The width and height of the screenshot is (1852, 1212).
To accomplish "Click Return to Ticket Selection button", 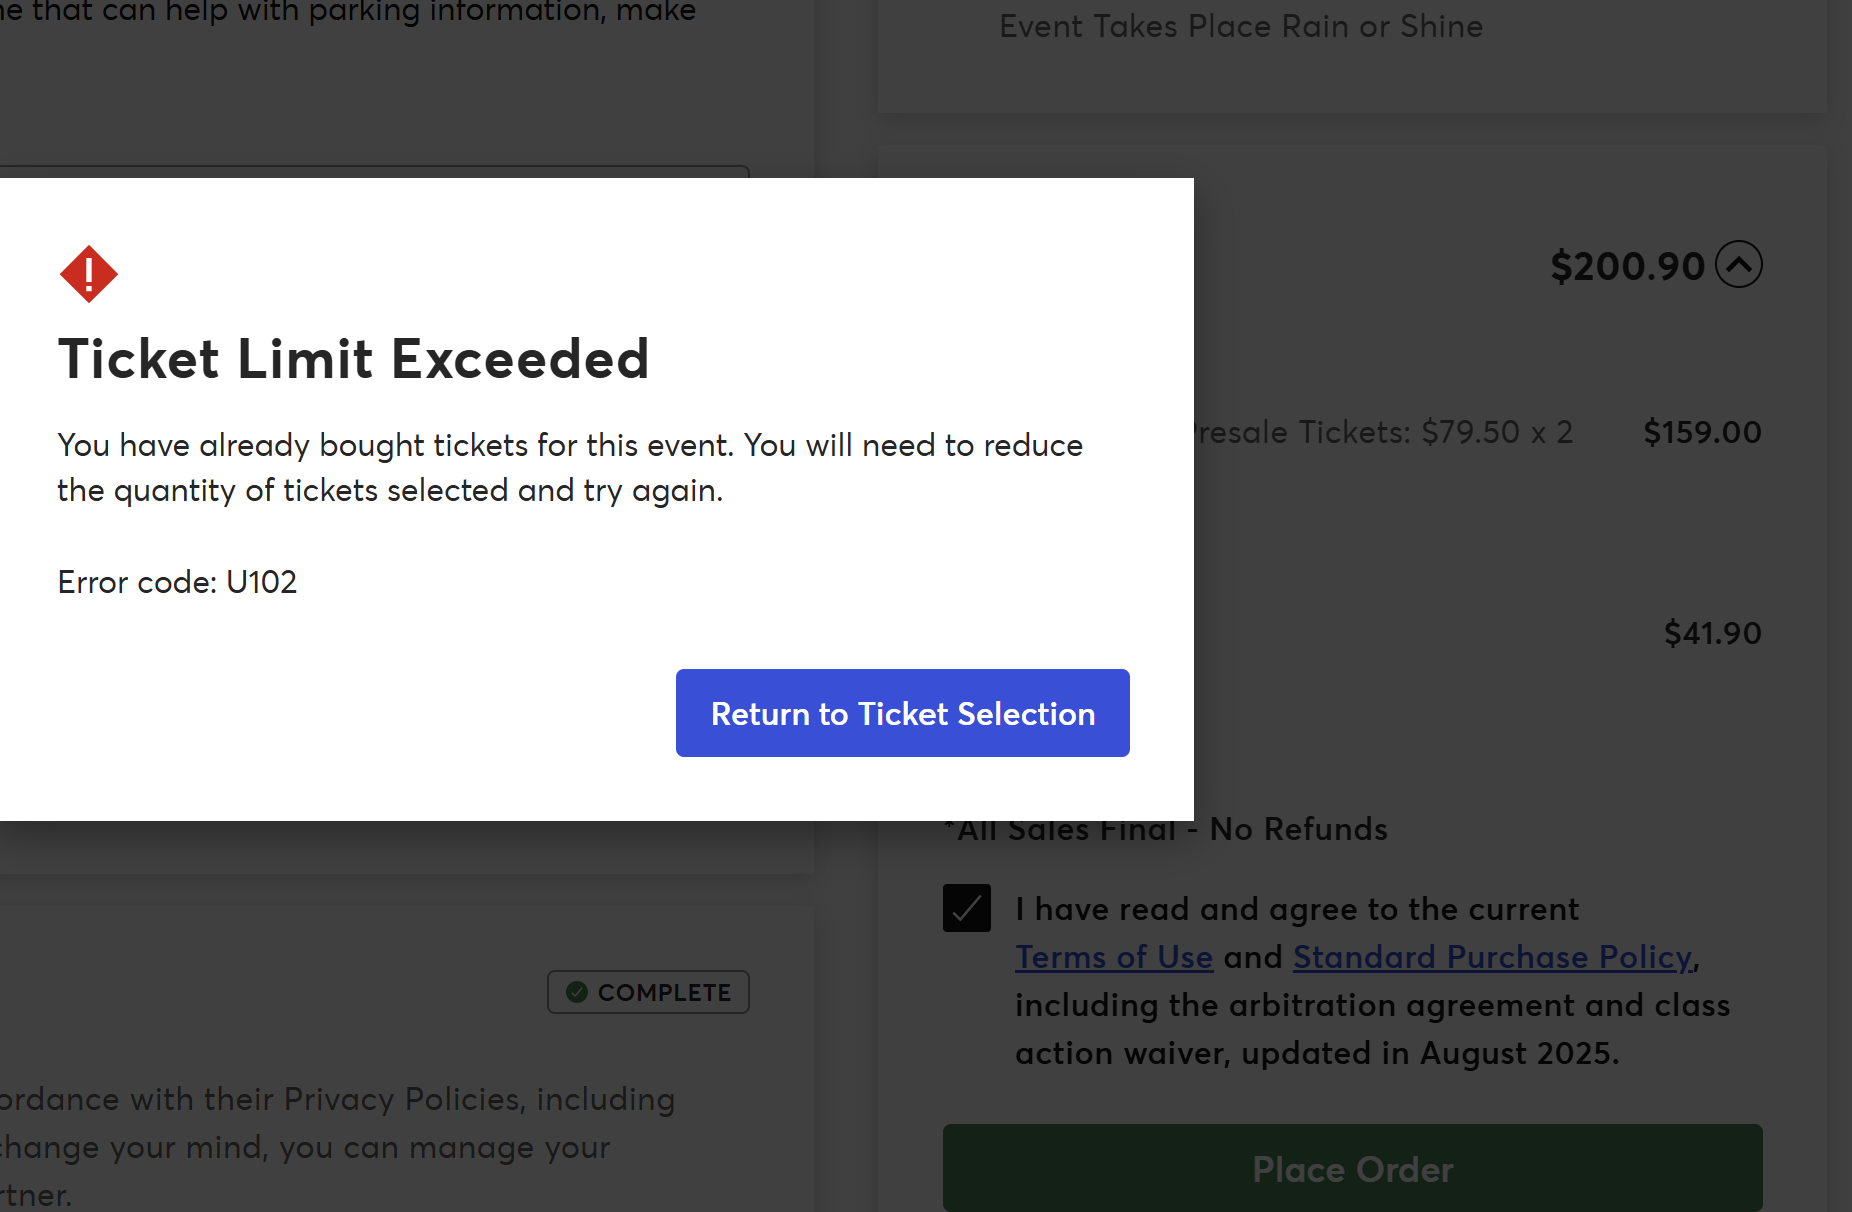I will 902,713.
